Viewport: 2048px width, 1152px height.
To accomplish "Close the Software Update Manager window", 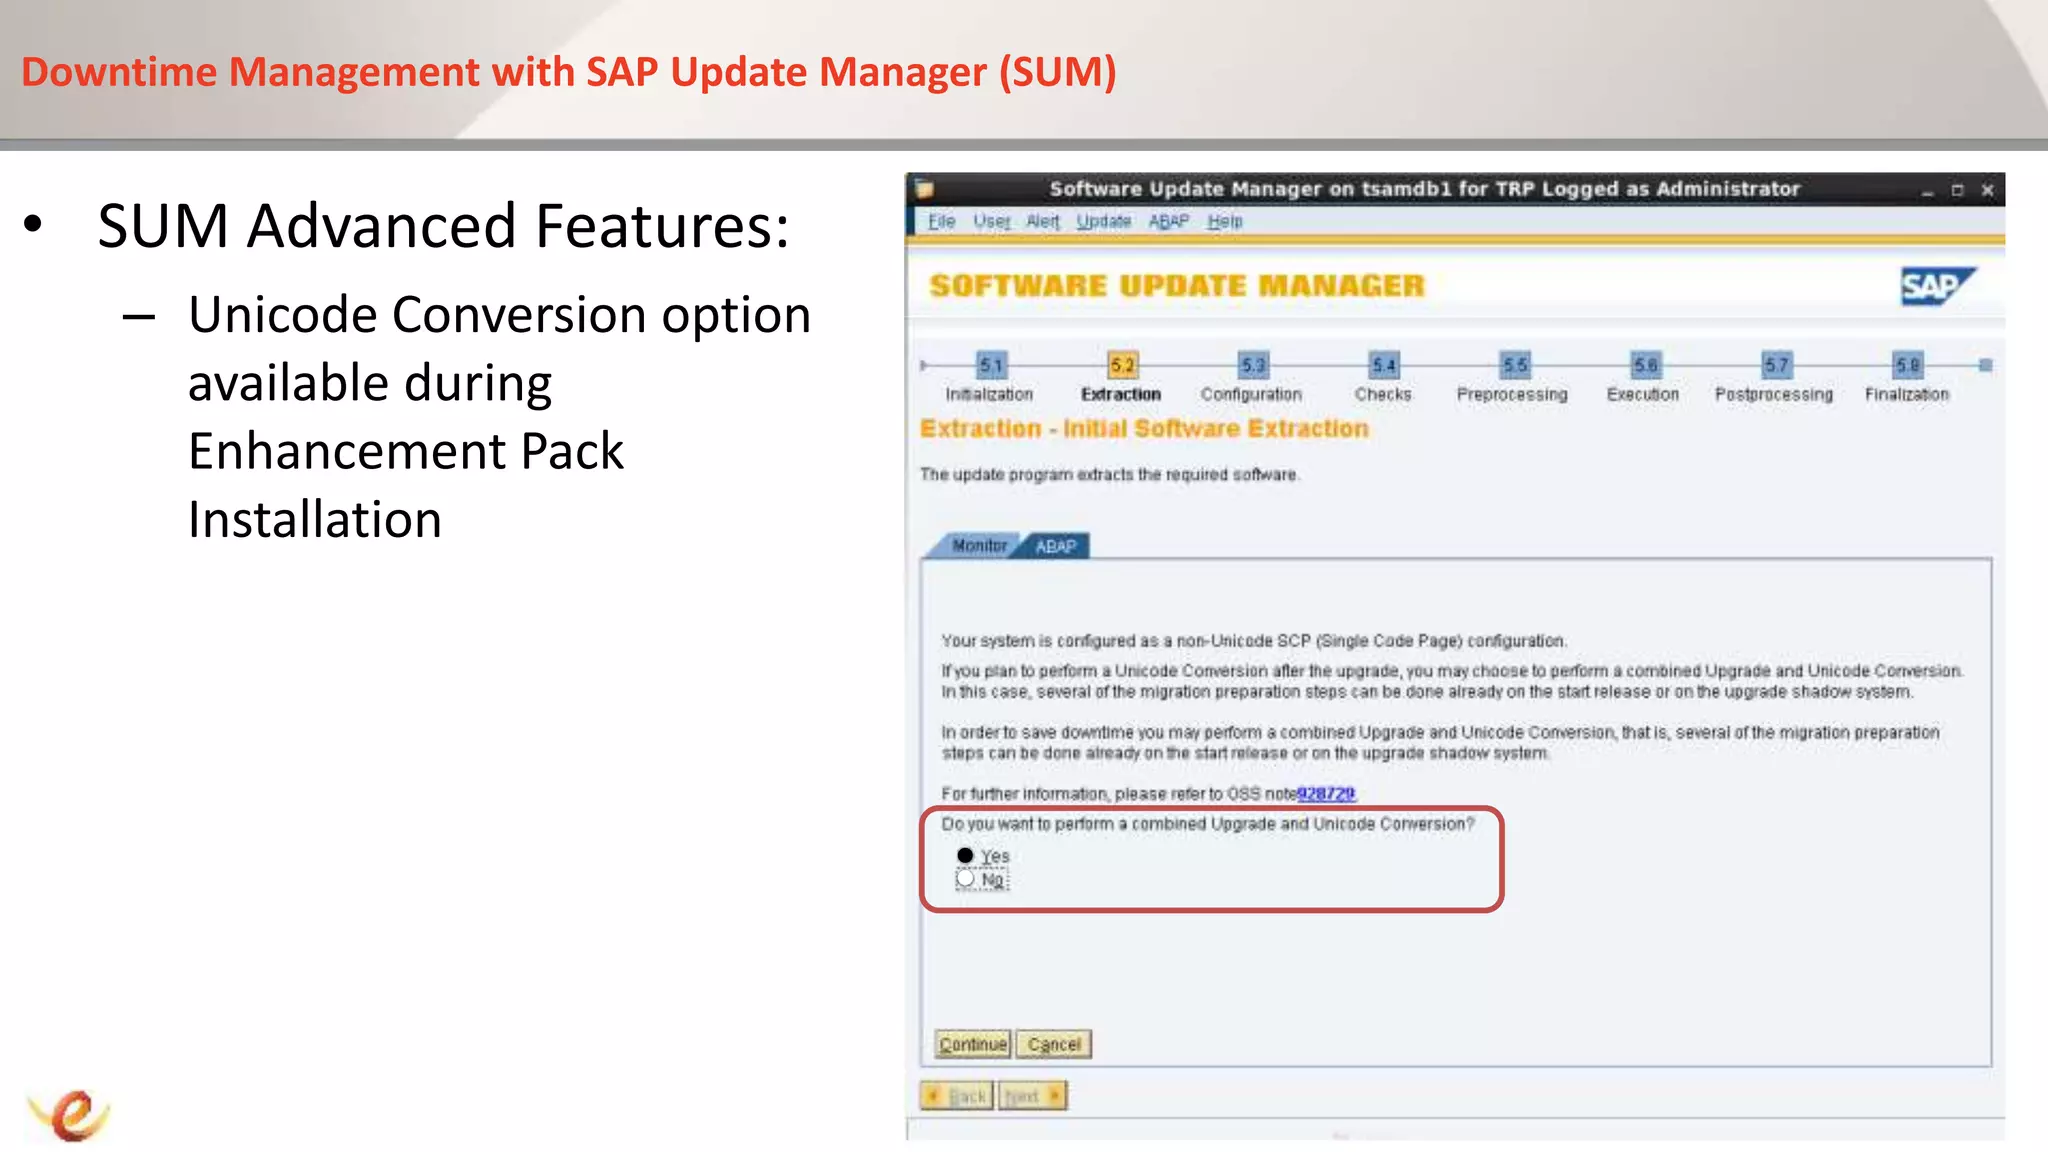I will [1988, 190].
